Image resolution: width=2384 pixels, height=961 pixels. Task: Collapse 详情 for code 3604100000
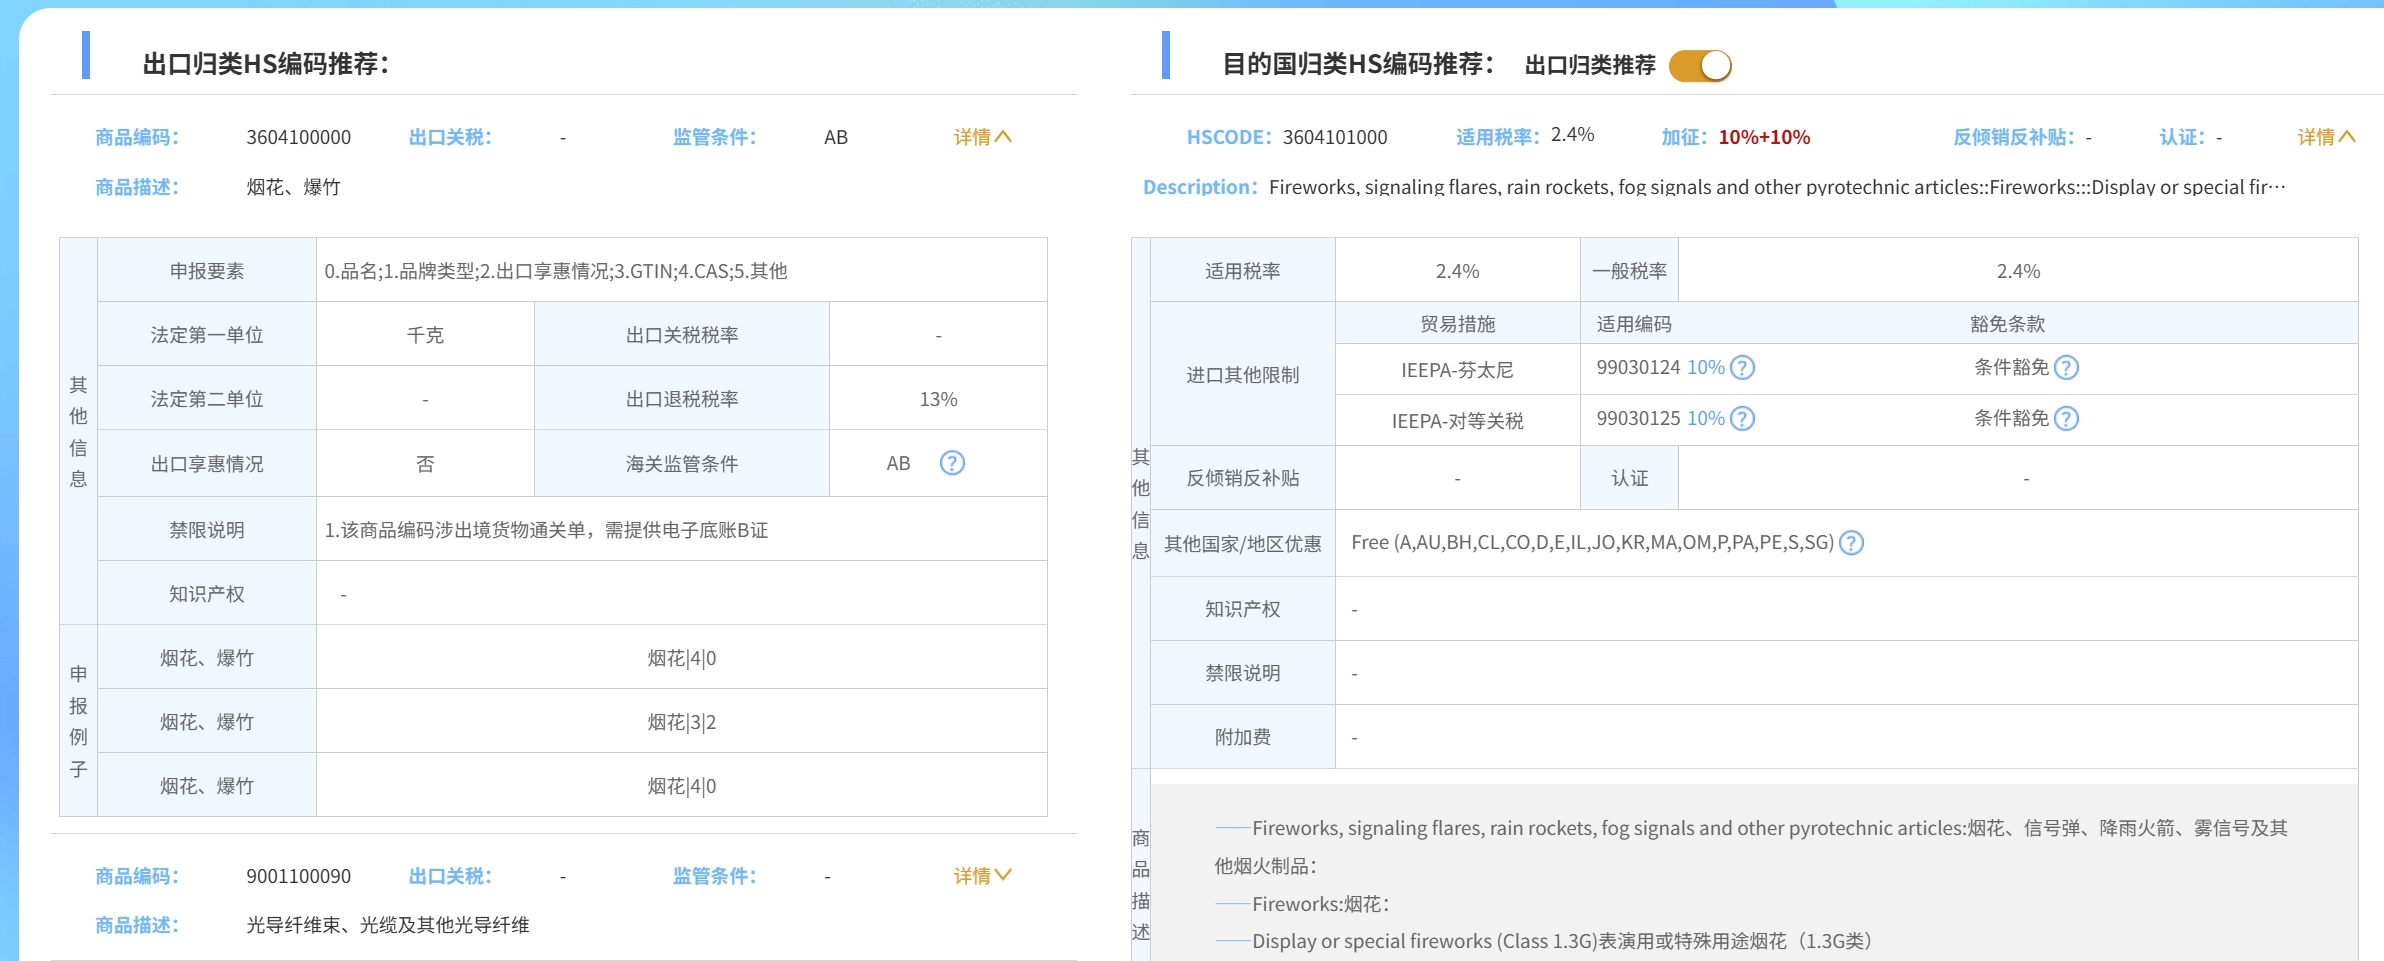tap(982, 137)
